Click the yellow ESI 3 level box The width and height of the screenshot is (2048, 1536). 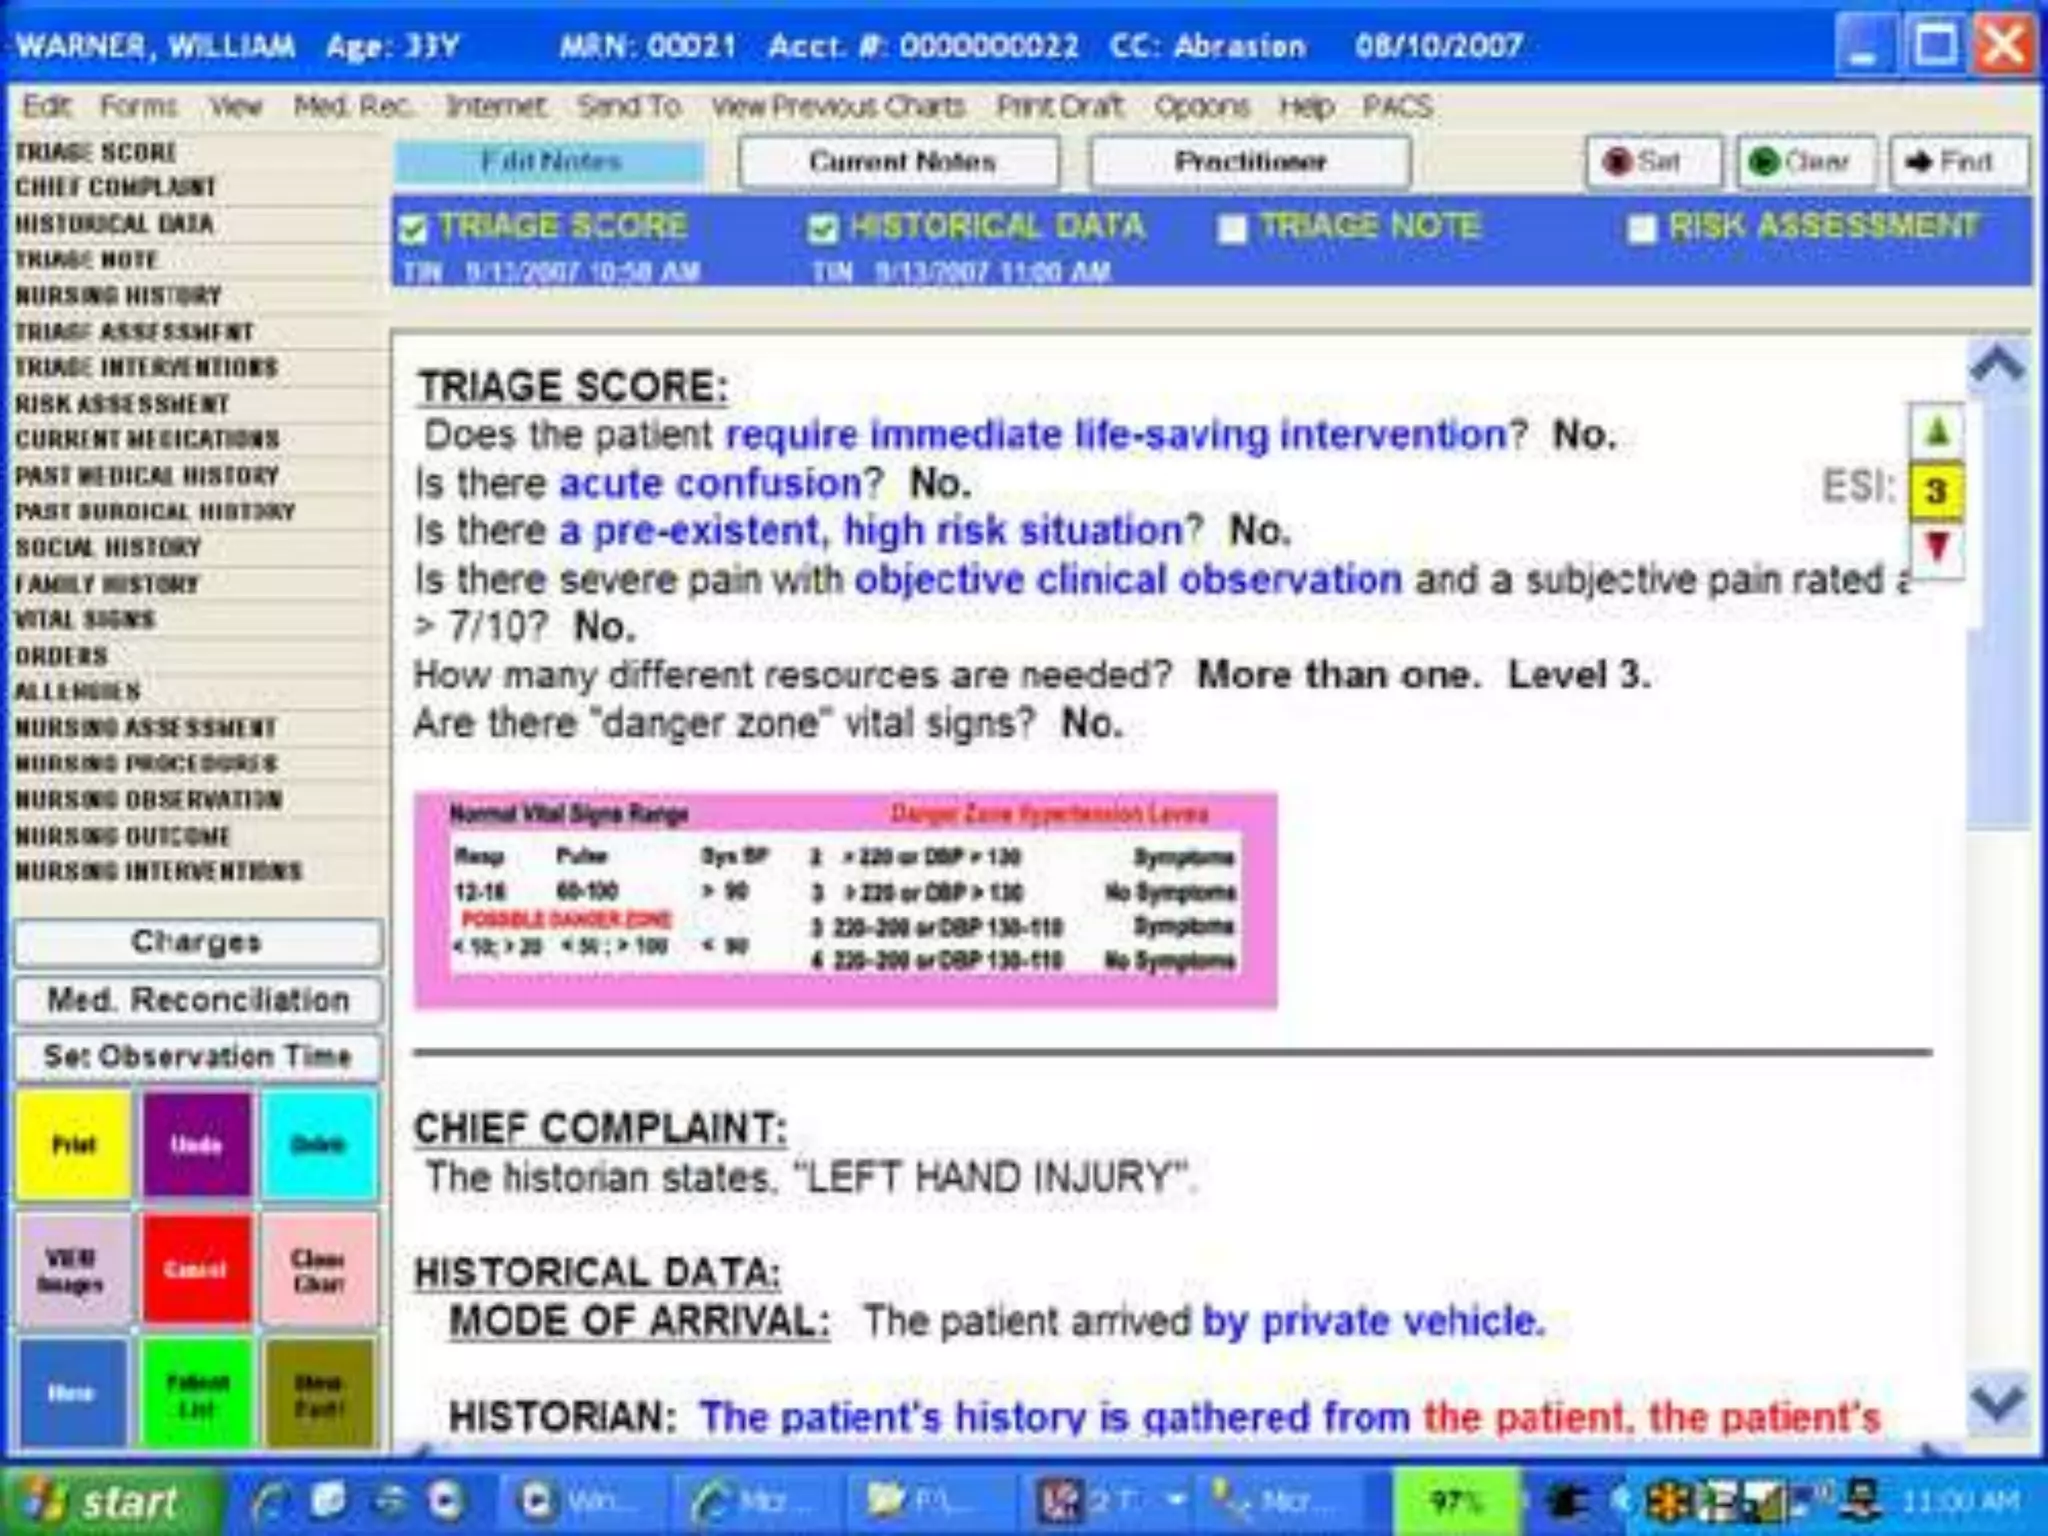(1937, 490)
